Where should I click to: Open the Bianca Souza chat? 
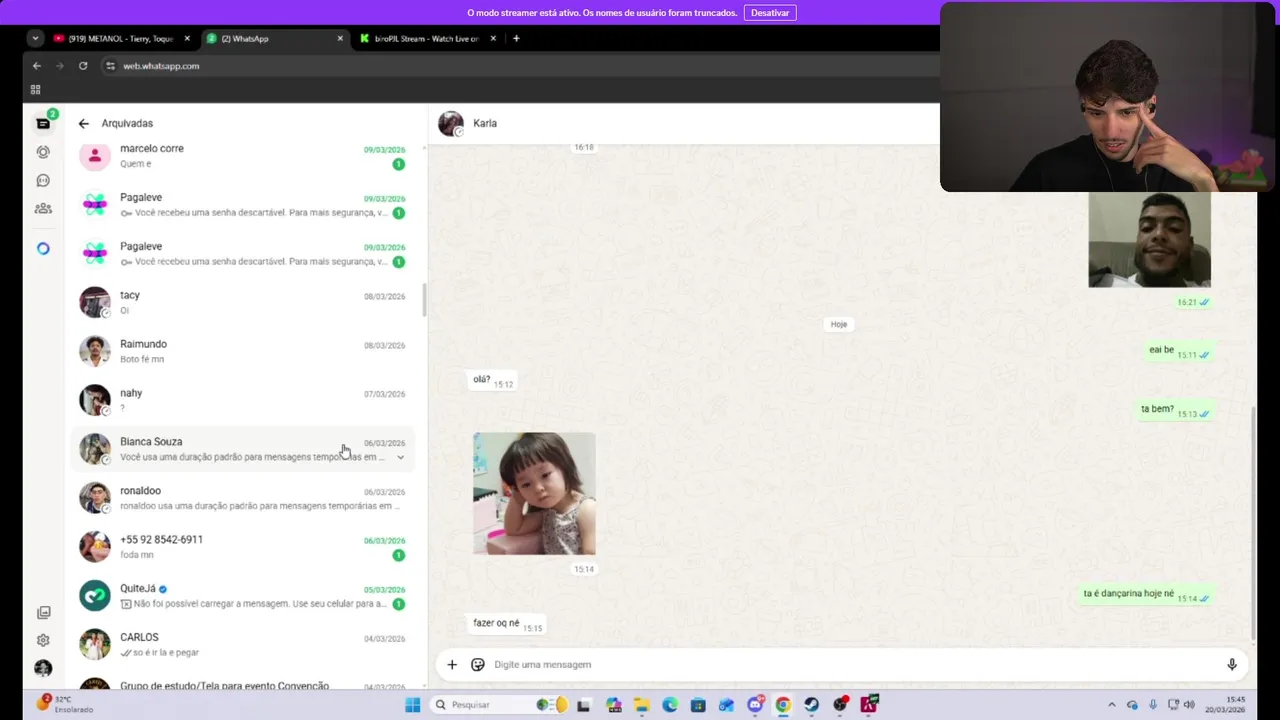(242, 449)
